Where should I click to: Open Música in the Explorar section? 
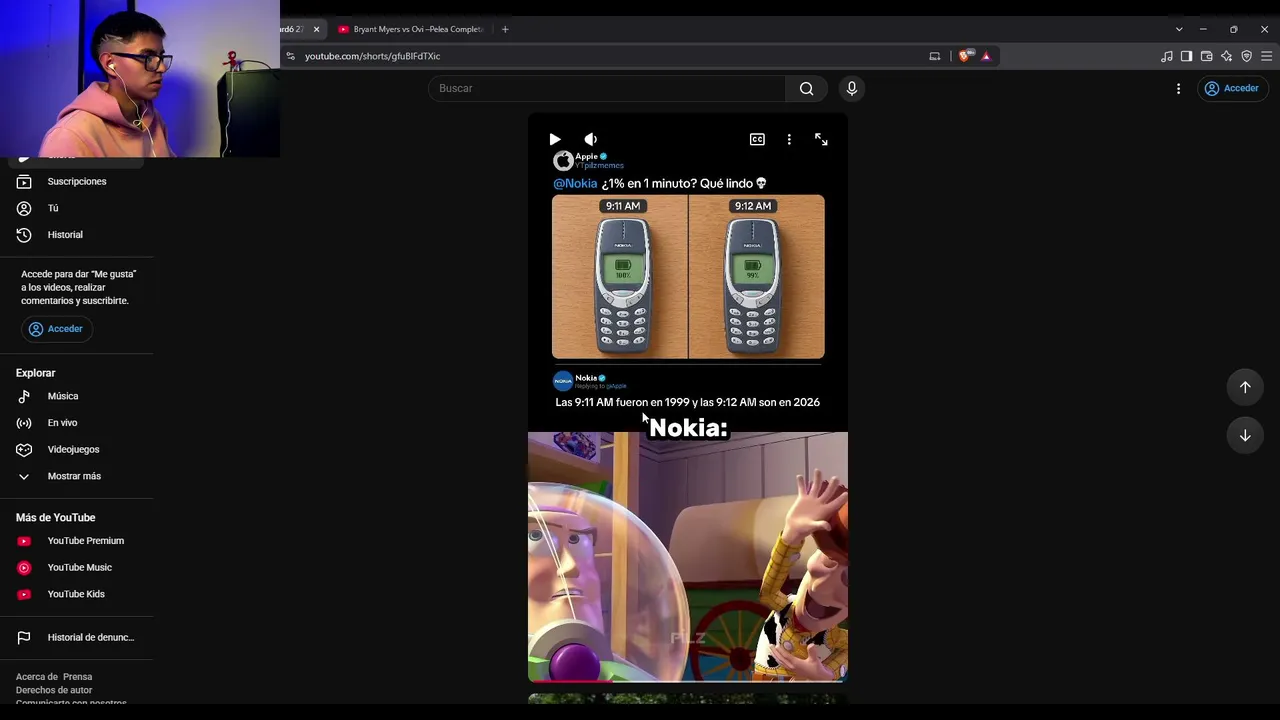pyautogui.click(x=77, y=396)
